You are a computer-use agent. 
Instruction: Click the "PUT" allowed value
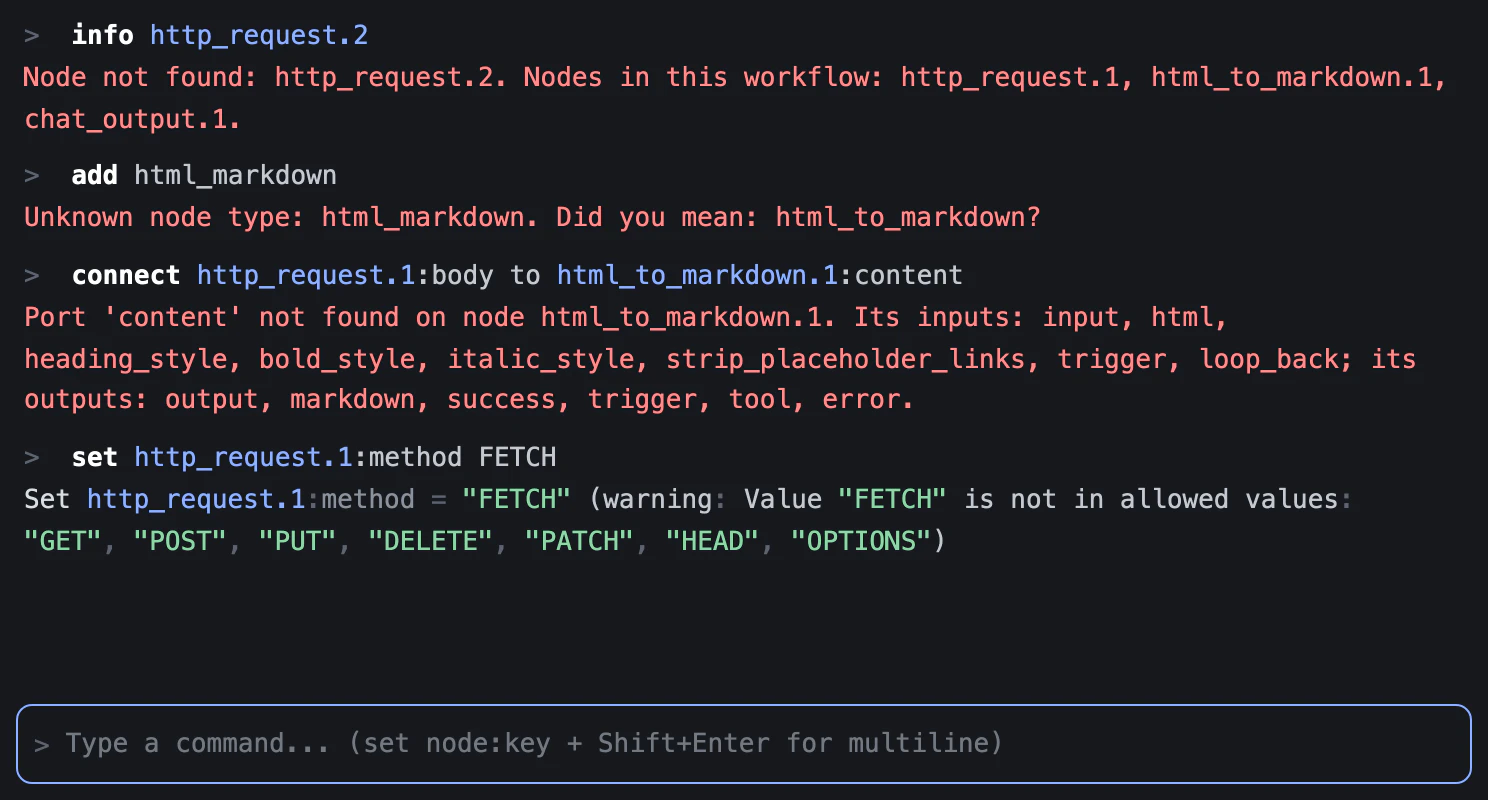pos(298,542)
